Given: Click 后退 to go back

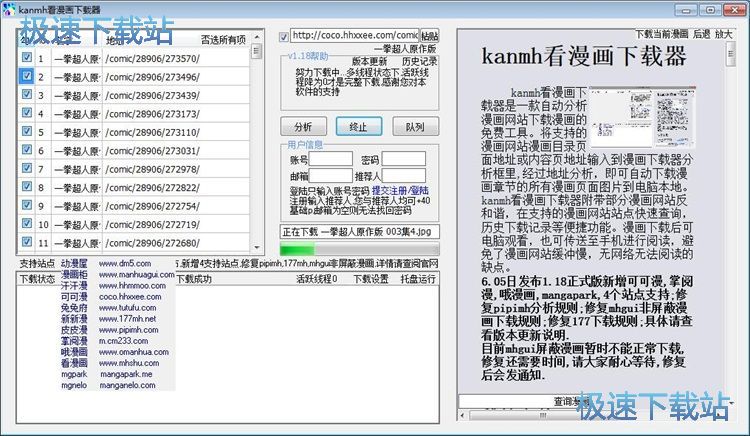Looking at the screenshot, I should click(702, 34).
